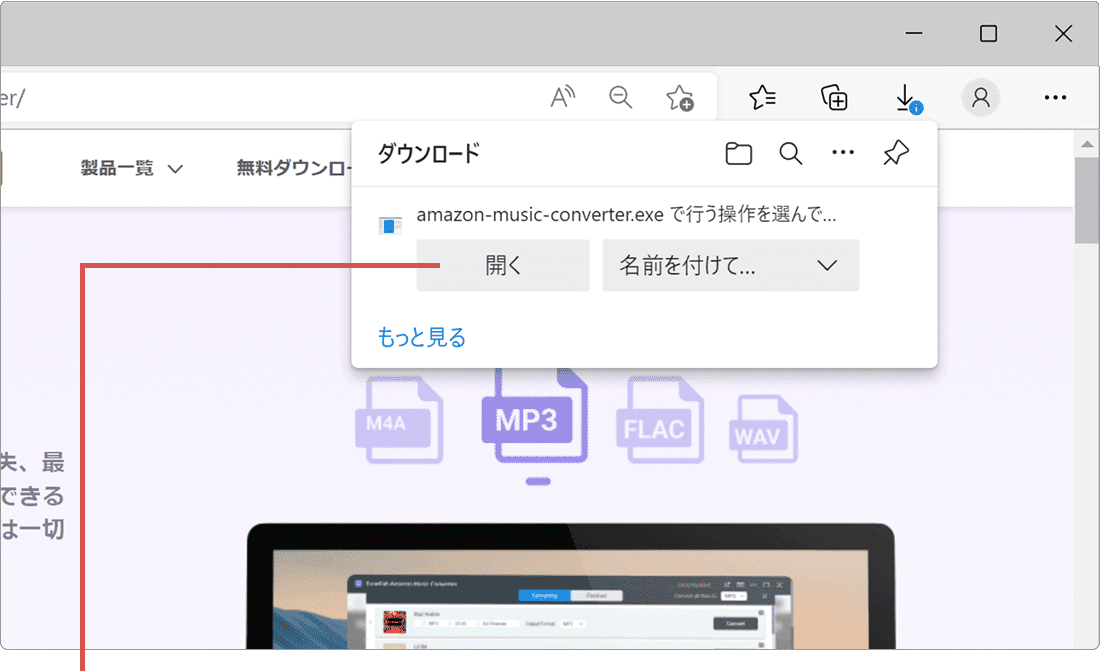Viewport: 1100px width, 671px height.
Task: Click the MP3 file format graphic
Action: [x=533, y=420]
